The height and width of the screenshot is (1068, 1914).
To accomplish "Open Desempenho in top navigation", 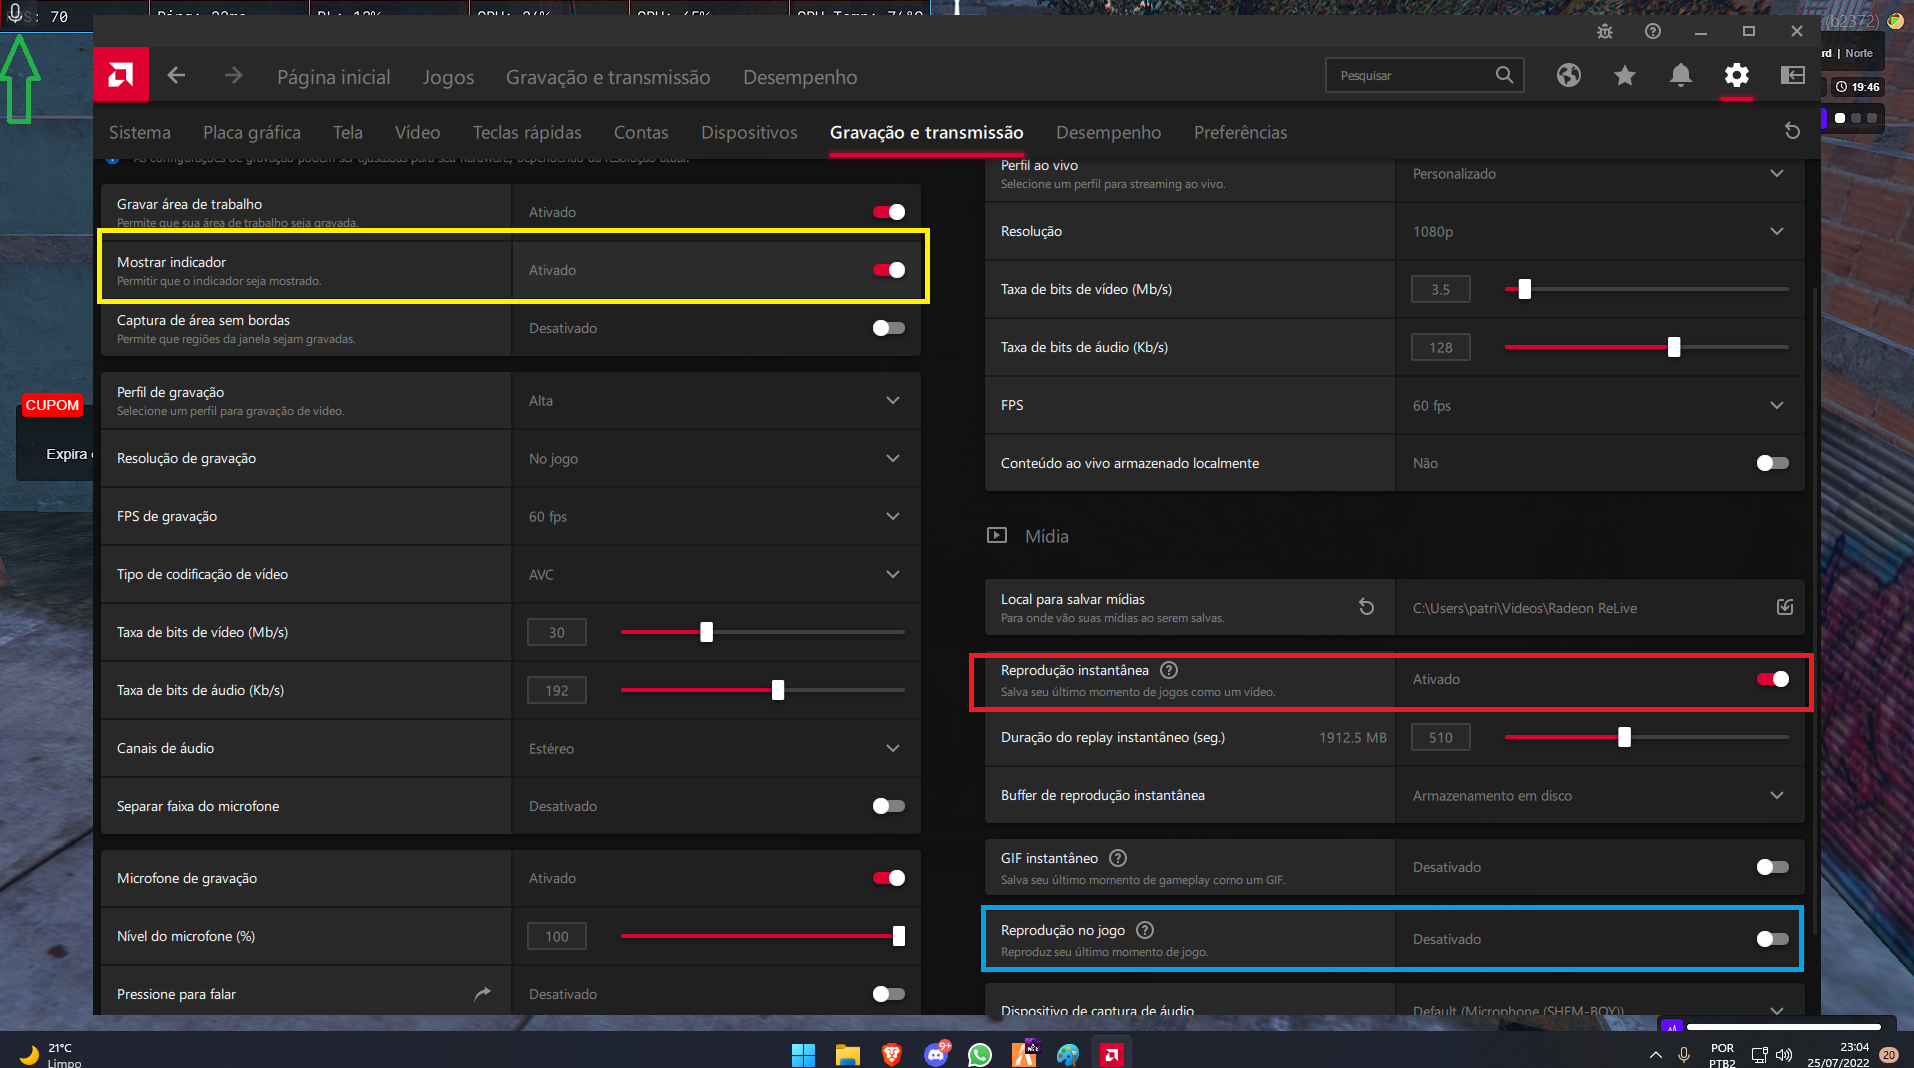I will (800, 77).
